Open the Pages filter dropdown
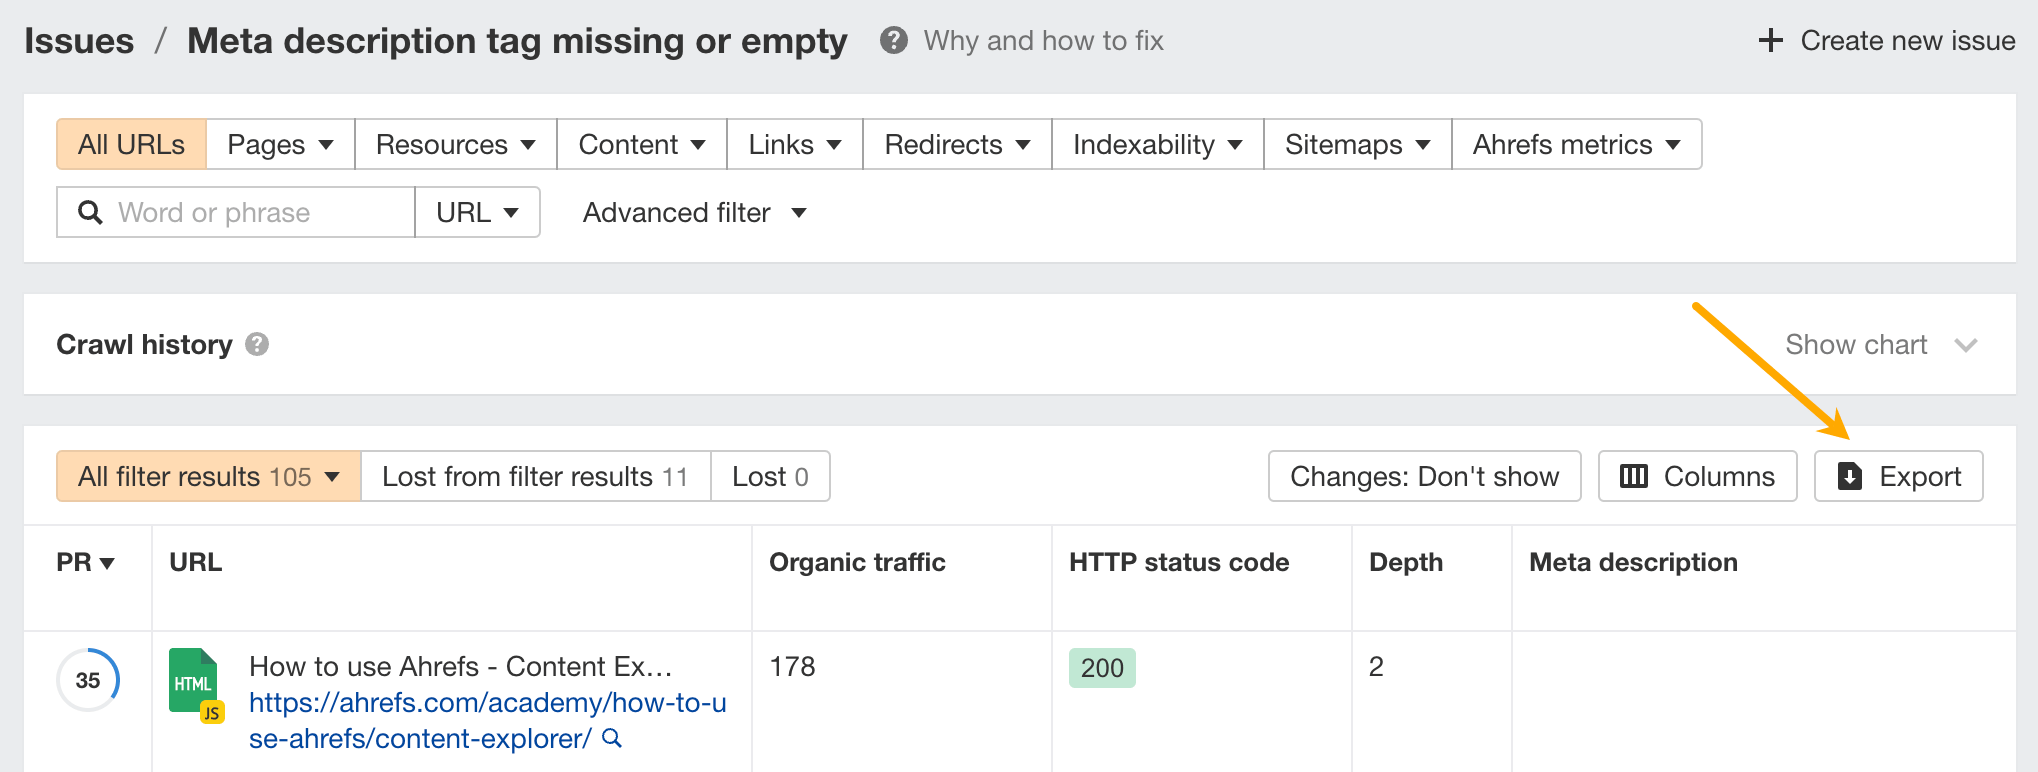The height and width of the screenshot is (772, 2038). (x=280, y=145)
